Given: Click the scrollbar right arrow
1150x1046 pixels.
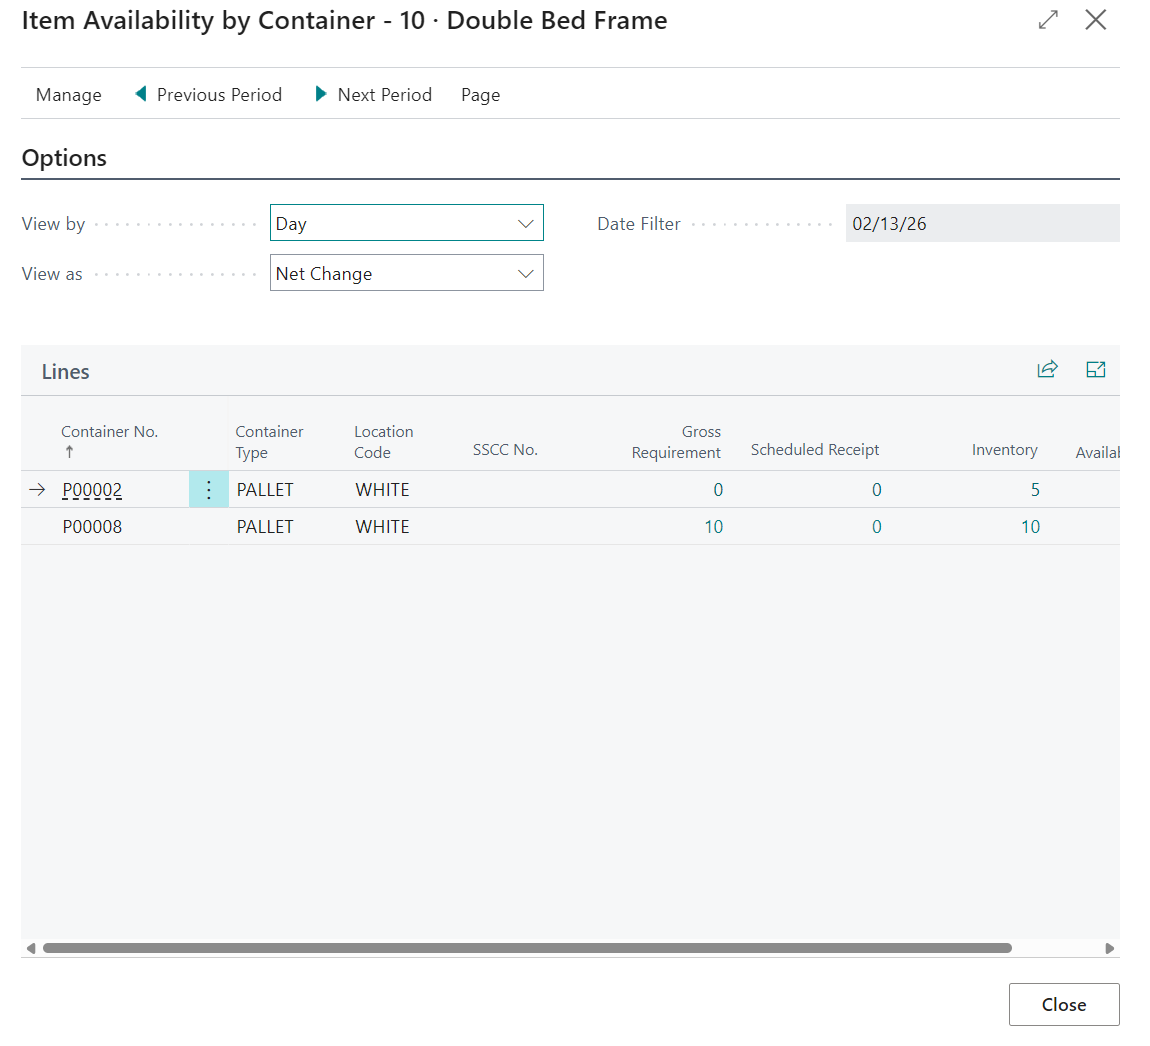Looking at the screenshot, I should click(x=1109, y=948).
